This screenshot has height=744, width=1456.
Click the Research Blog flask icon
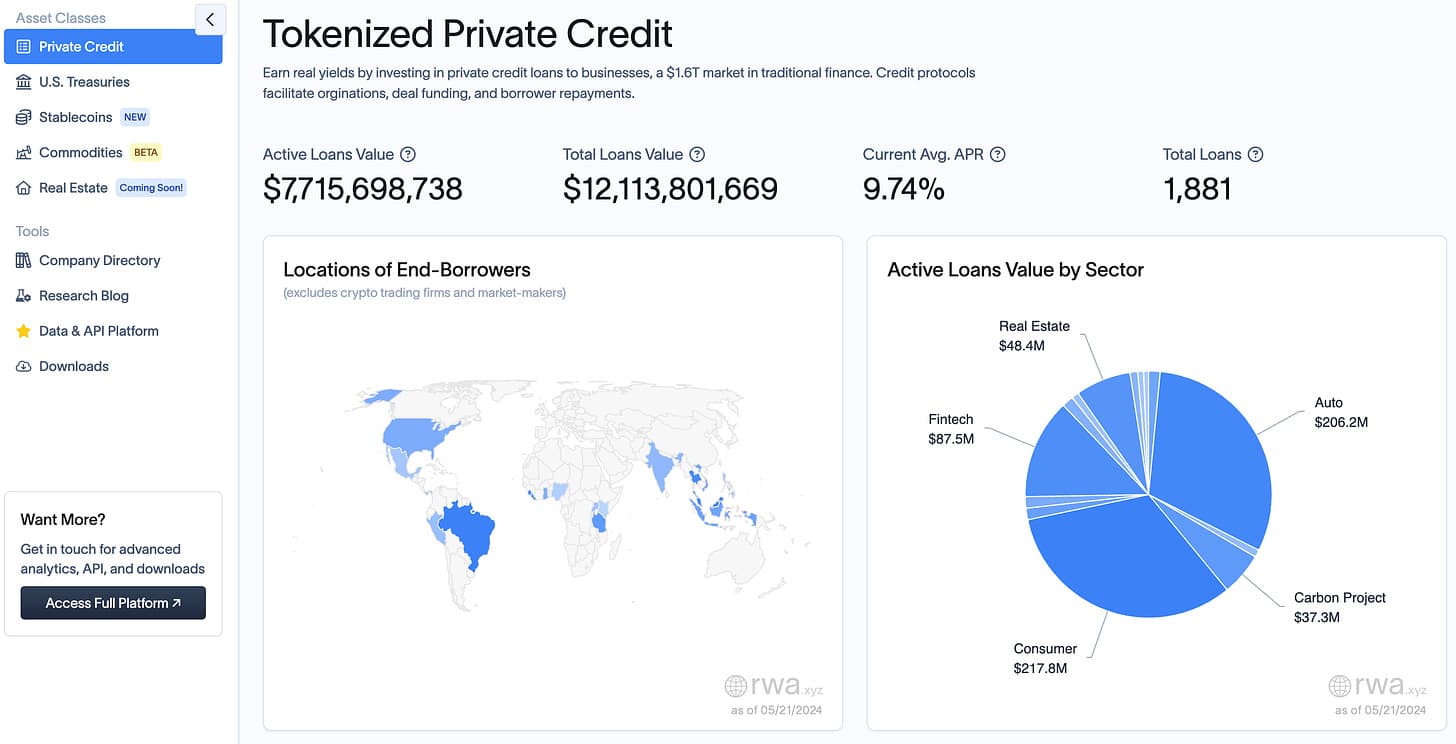point(24,296)
